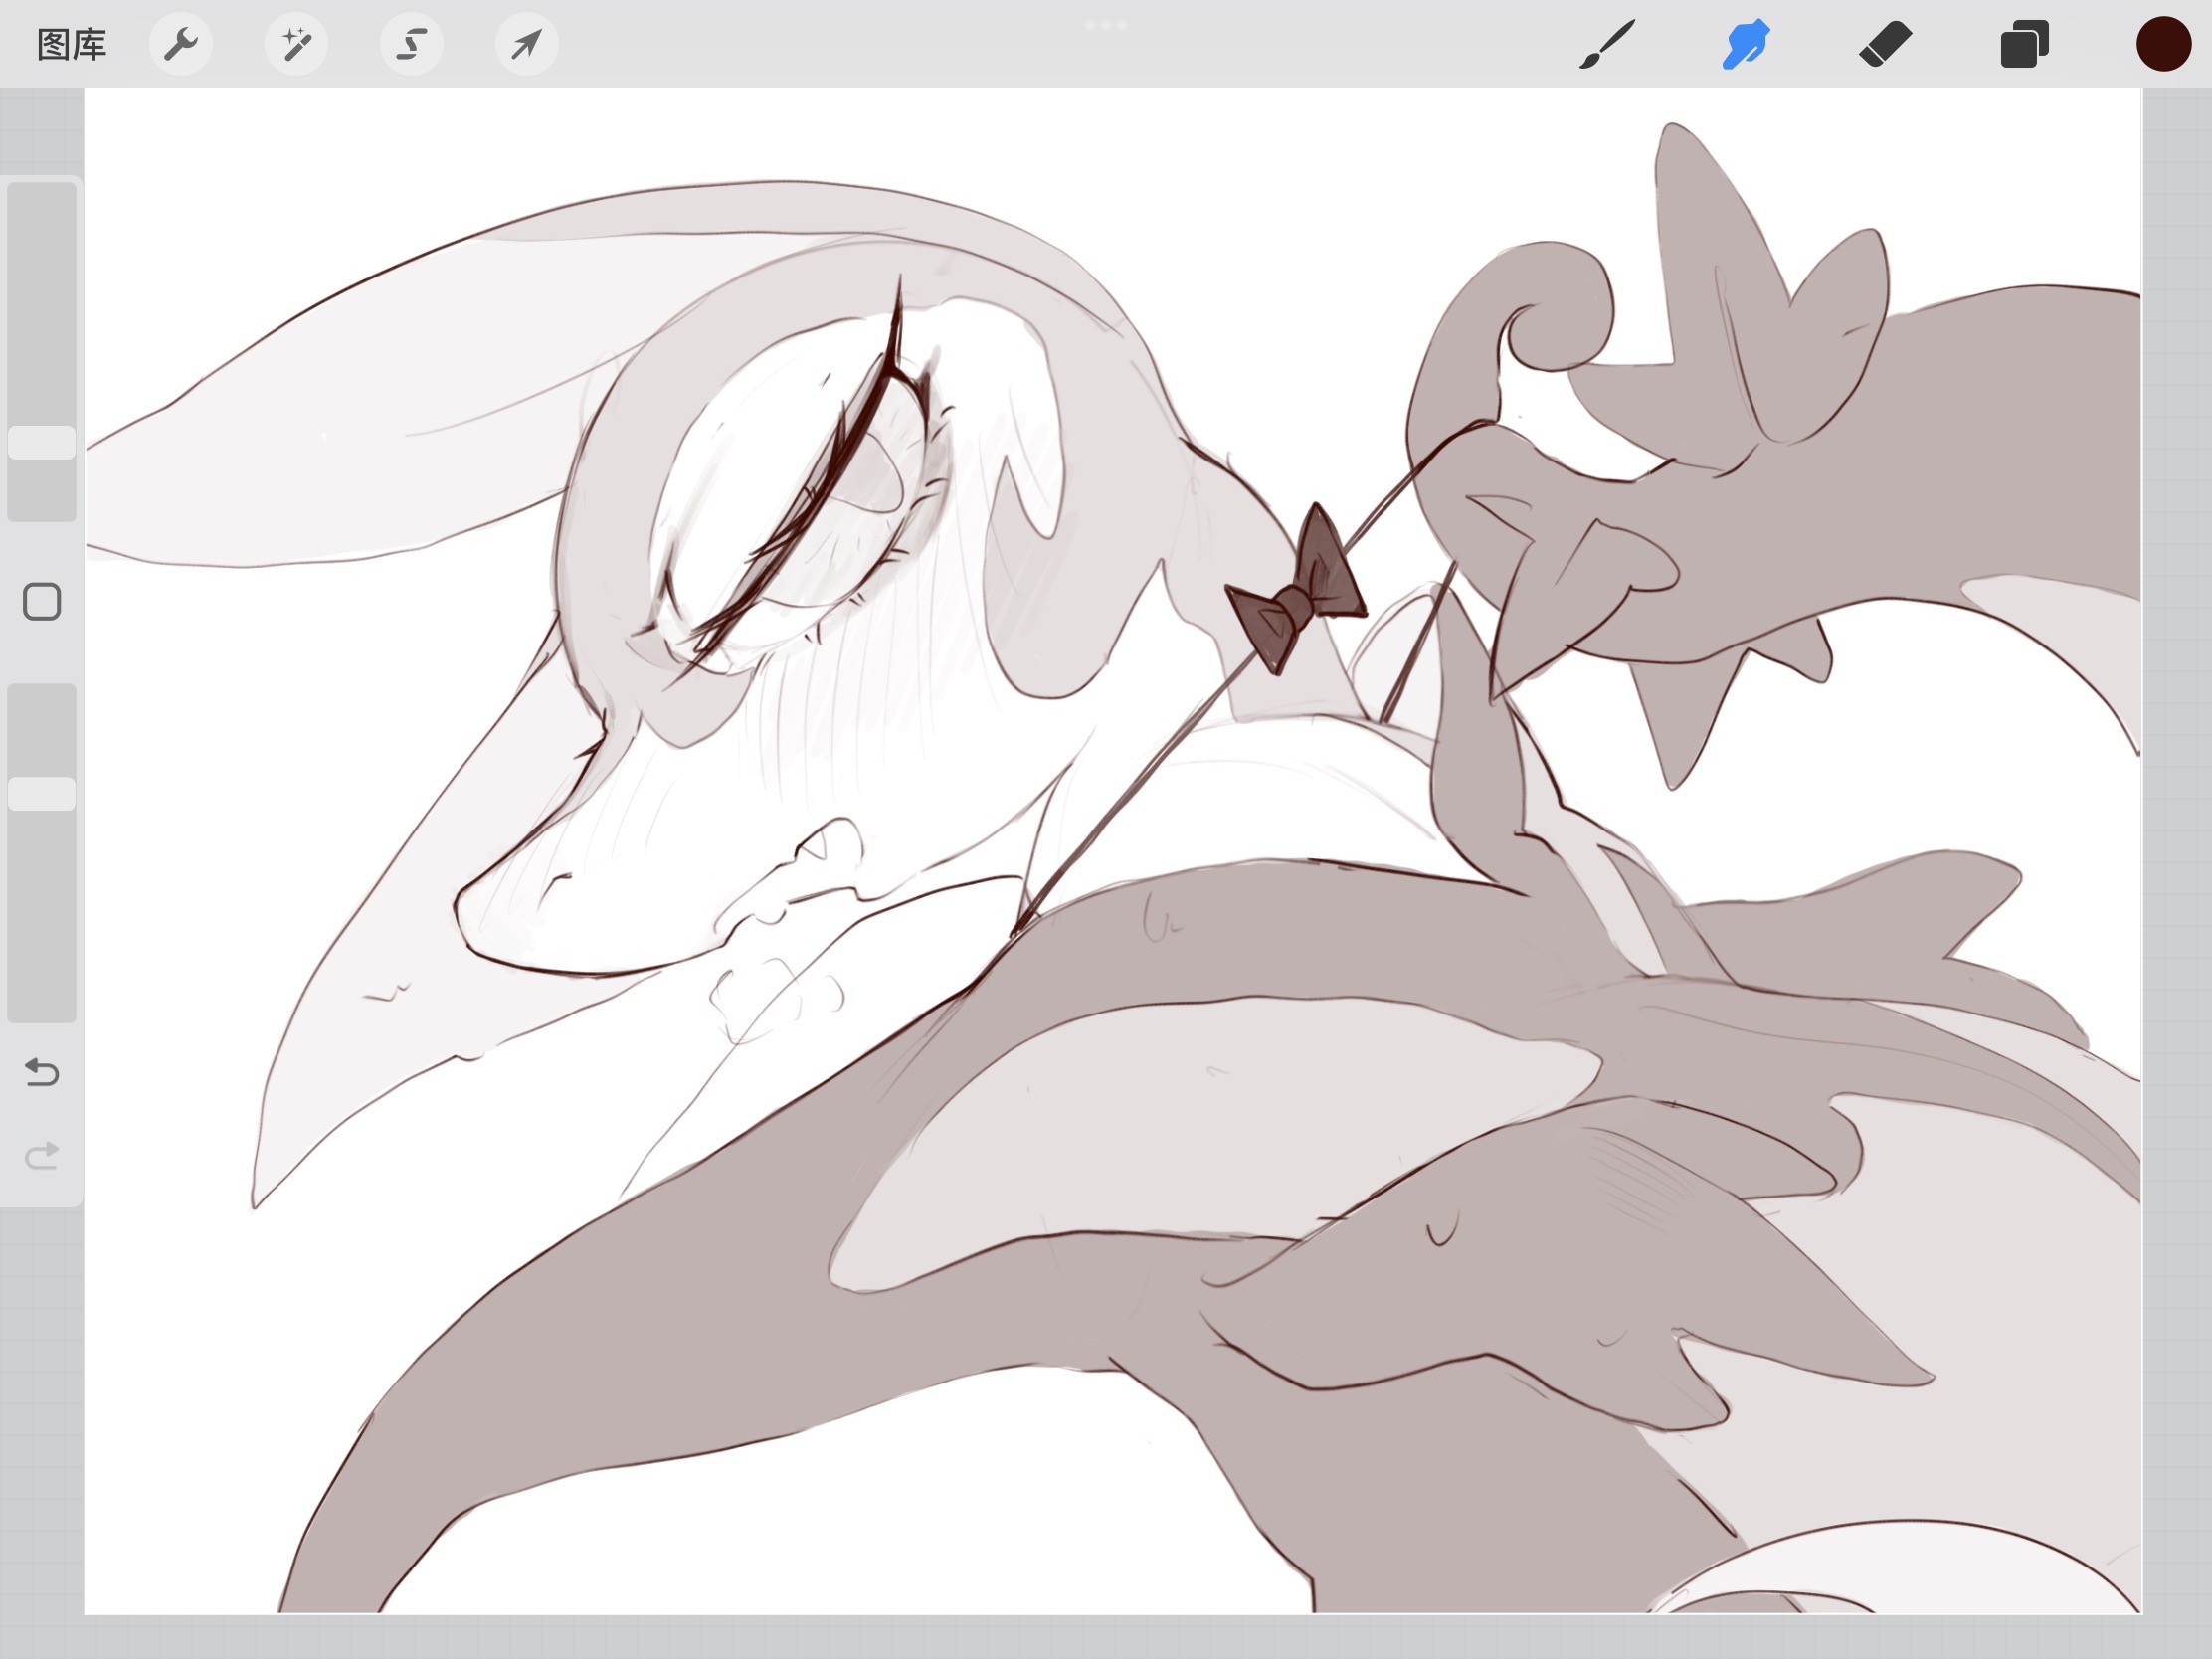The image size is (2212, 1659).
Task: Click the Redo arrow
Action: (x=42, y=1156)
